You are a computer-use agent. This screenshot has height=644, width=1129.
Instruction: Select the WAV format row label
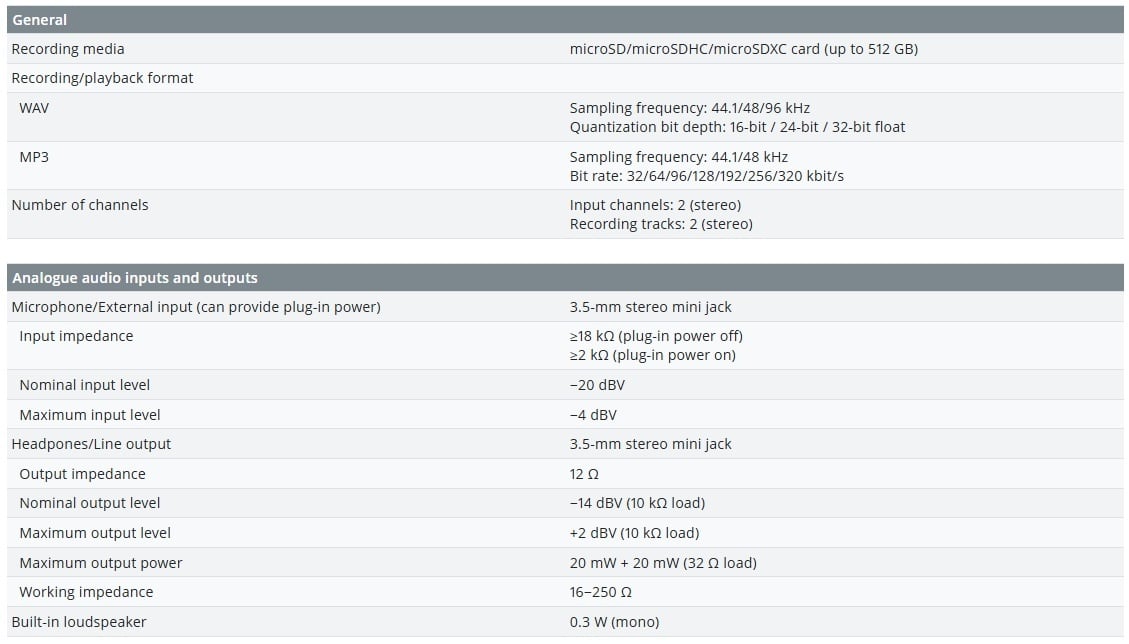pos(34,108)
